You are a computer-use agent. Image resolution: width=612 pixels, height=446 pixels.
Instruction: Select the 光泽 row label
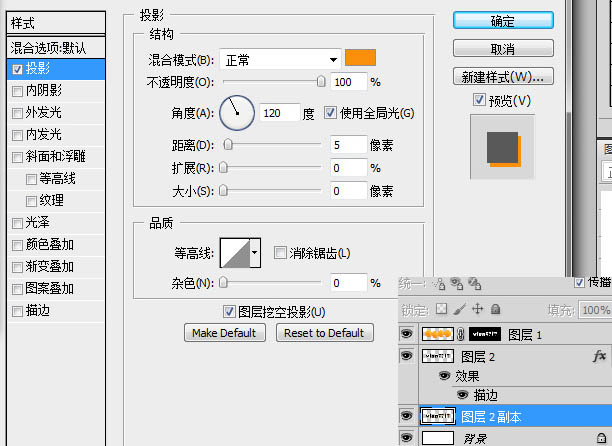[37, 223]
